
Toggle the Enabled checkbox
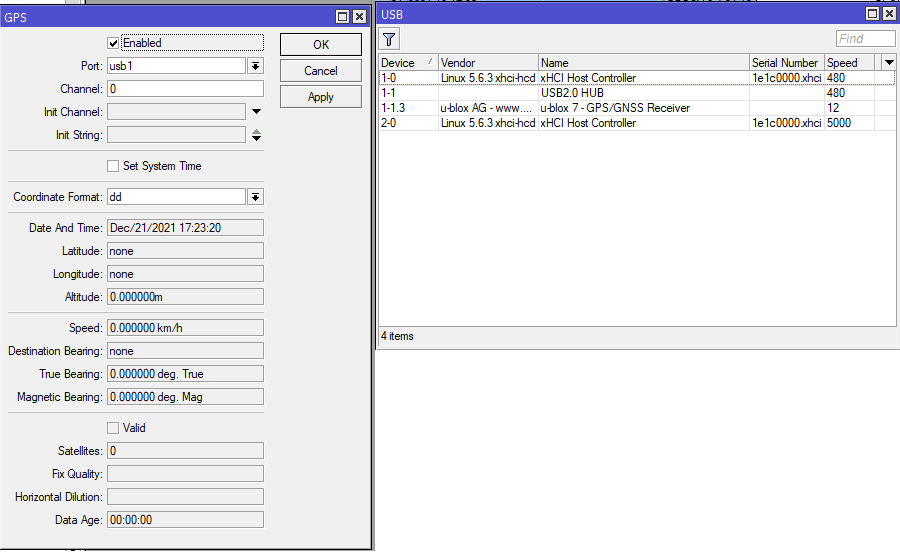[x=113, y=43]
